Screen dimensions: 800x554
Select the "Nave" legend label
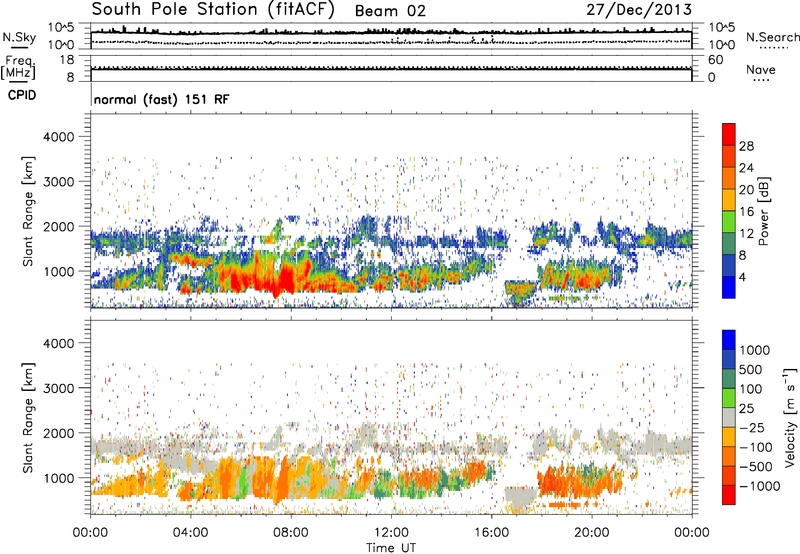pyautogui.click(x=761, y=69)
